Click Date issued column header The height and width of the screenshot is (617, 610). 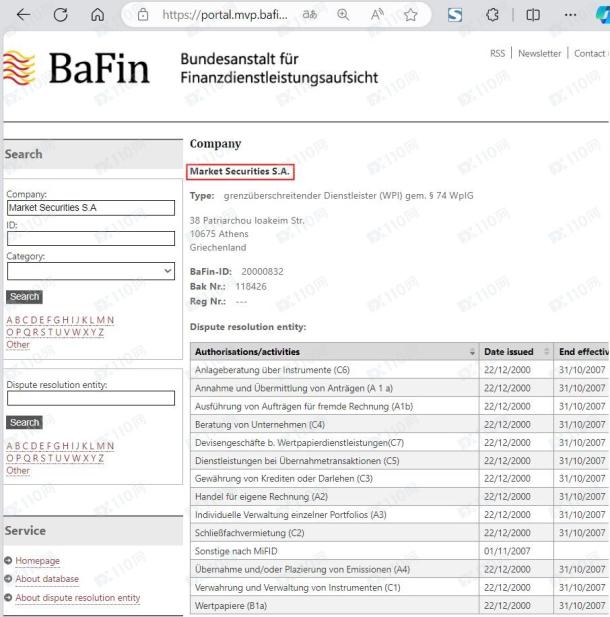(x=516, y=352)
